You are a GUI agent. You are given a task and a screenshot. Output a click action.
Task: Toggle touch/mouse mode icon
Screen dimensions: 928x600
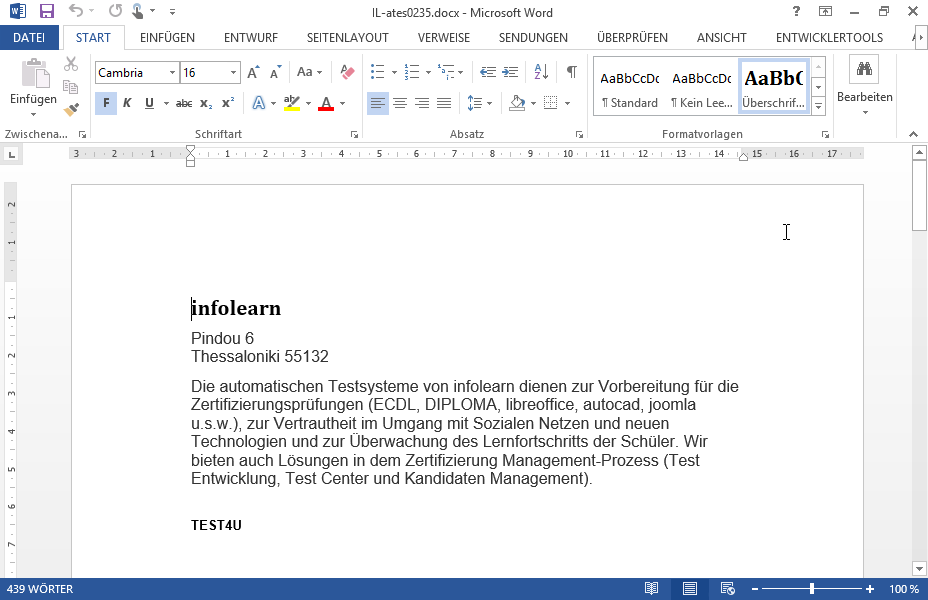click(x=138, y=11)
